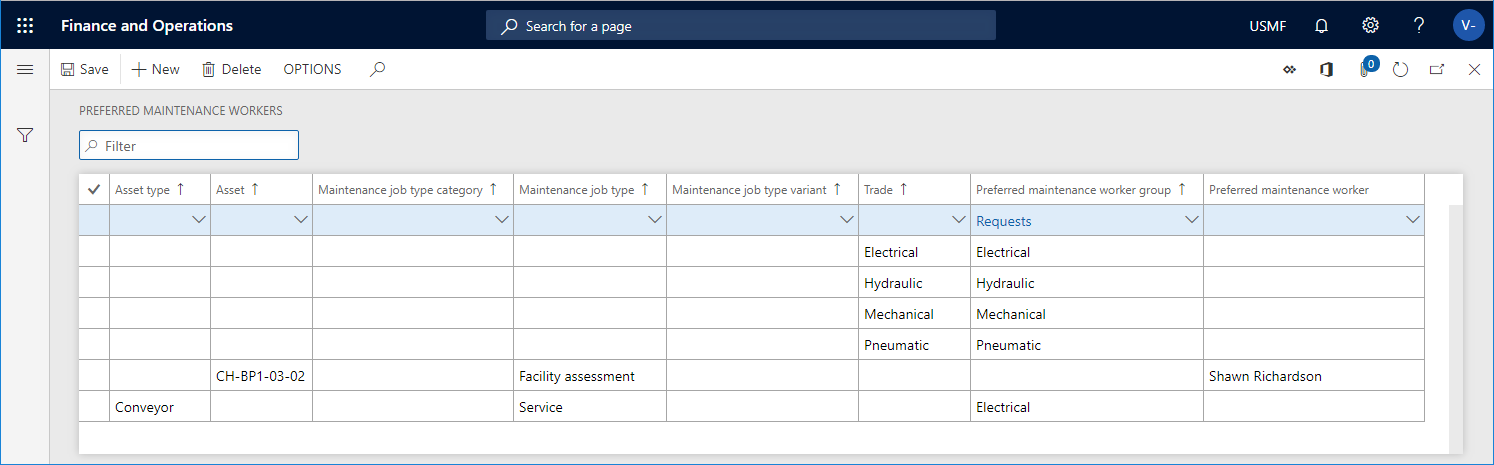
Task: Toggle the select-all checkmark column header
Action: pyautogui.click(x=94, y=189)
